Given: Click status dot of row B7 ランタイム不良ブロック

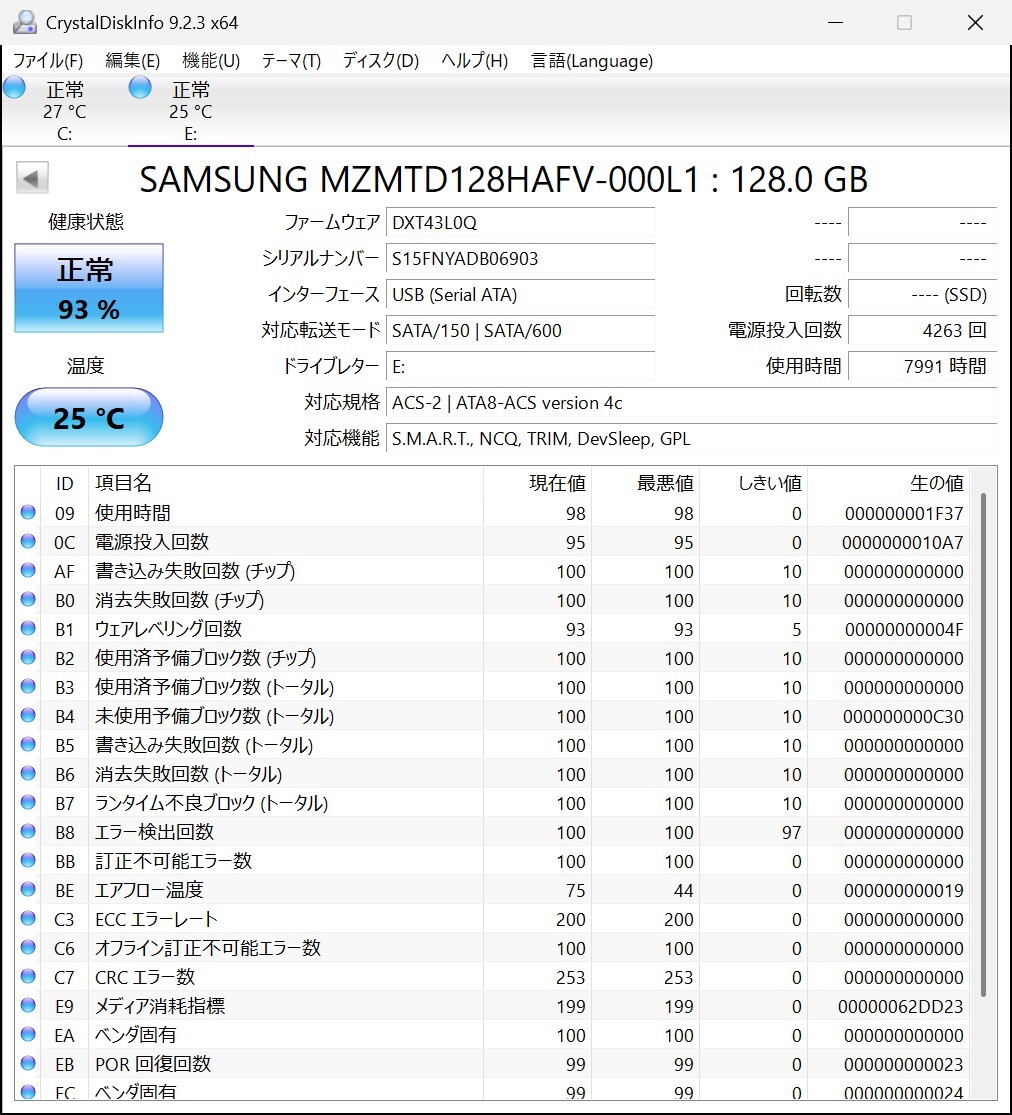Looking at the screenshot, I should [28, 802].
